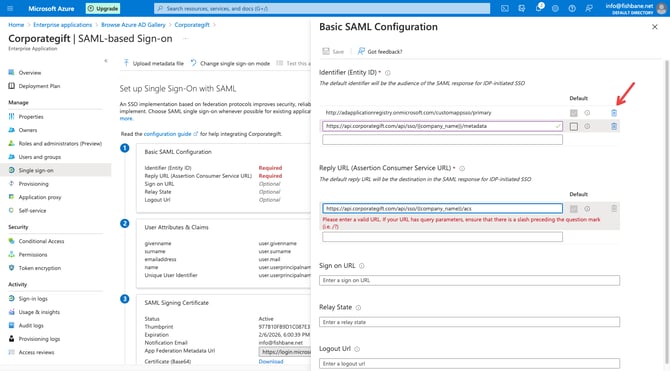Image resolution: width=670 pixels, height=371 pixels.
Task: Open Cloud Shell from the top bar
Action: [x=505, y=9]
